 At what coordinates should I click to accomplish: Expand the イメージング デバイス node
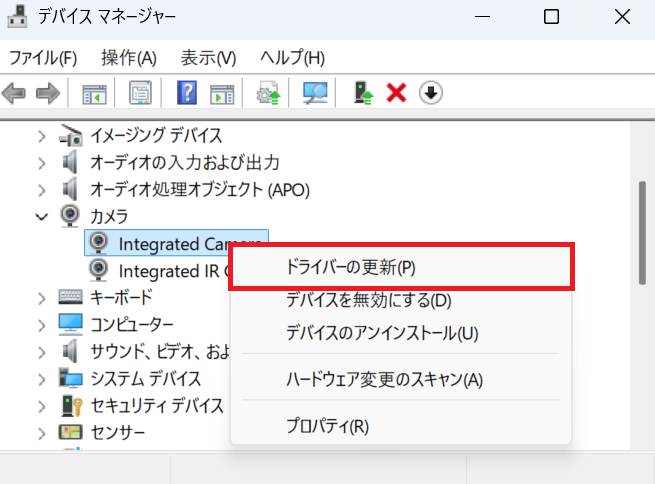pos(41,136)
